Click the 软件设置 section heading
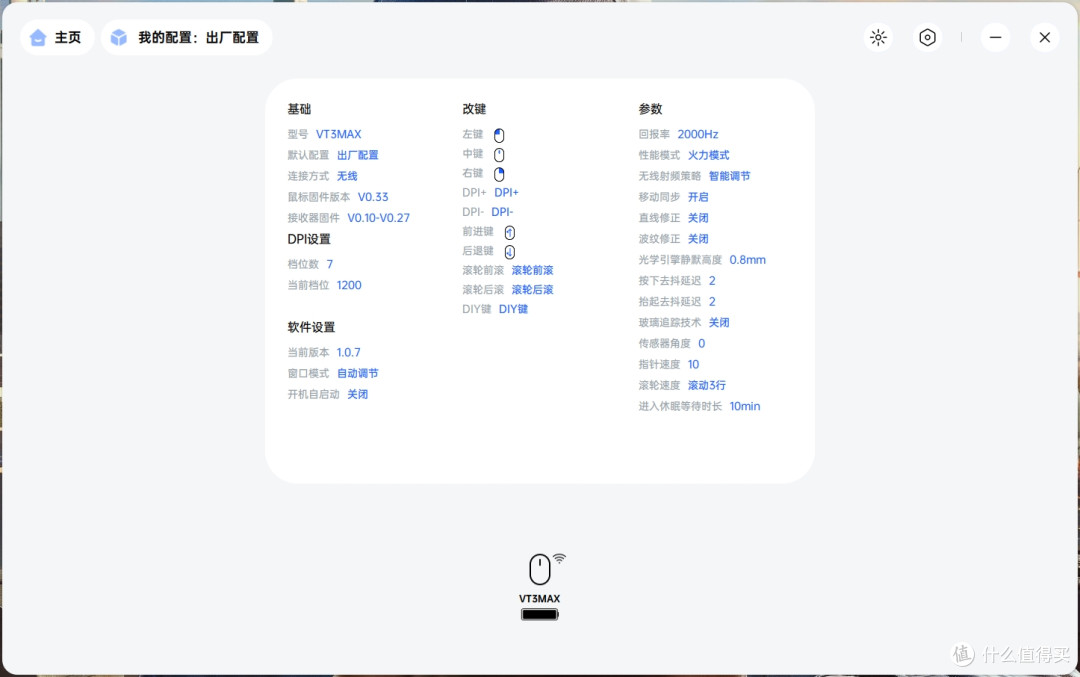 click(x=311, y=327)
